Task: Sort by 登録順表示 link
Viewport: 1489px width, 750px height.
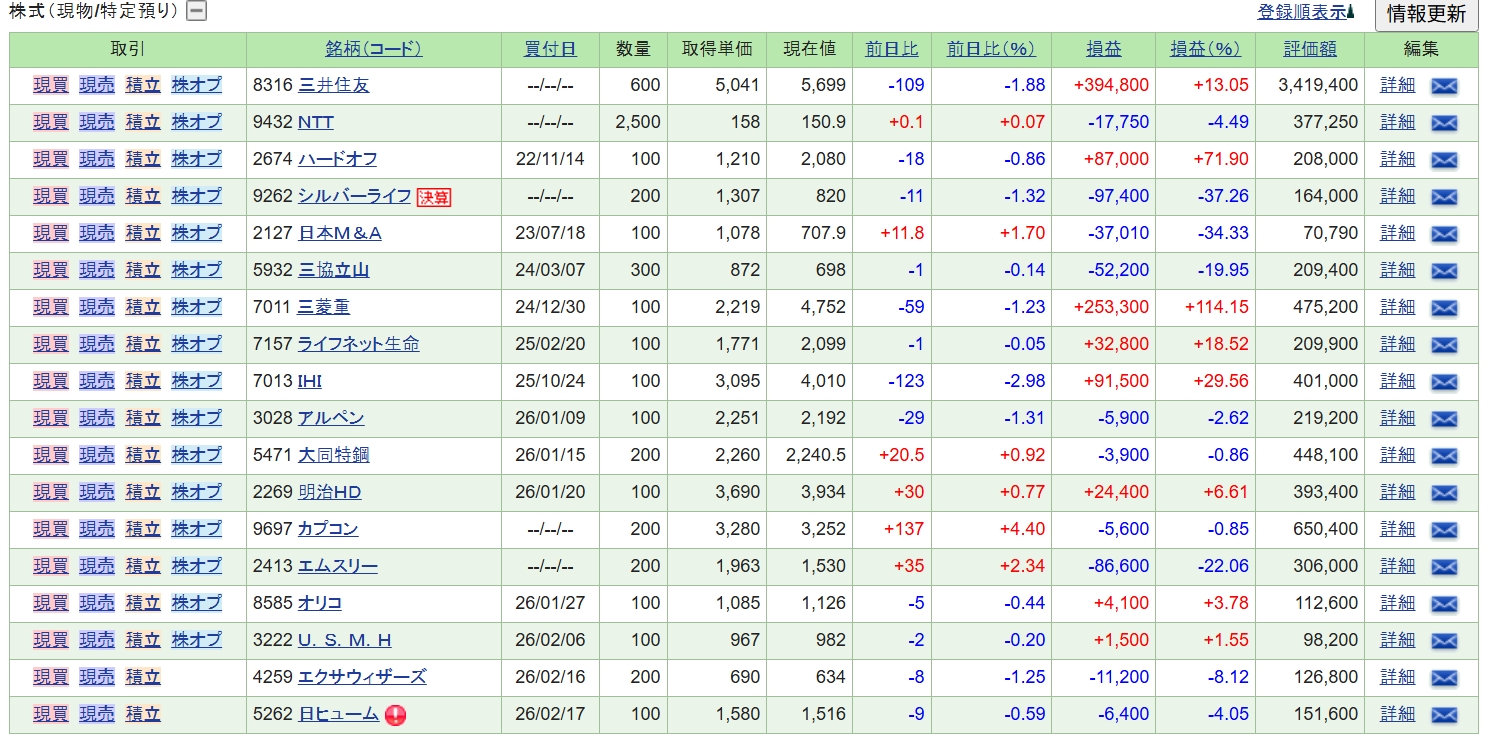Action: [1305, 13]
